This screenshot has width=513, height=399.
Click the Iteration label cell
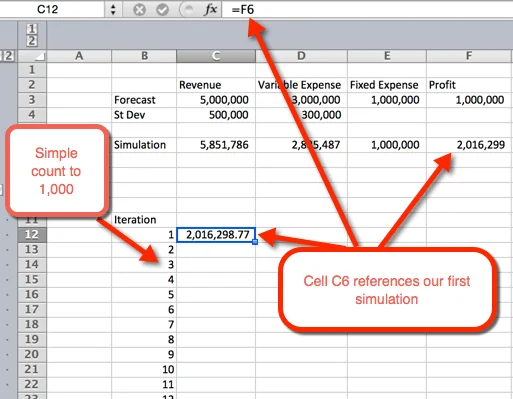coord(144,220)
